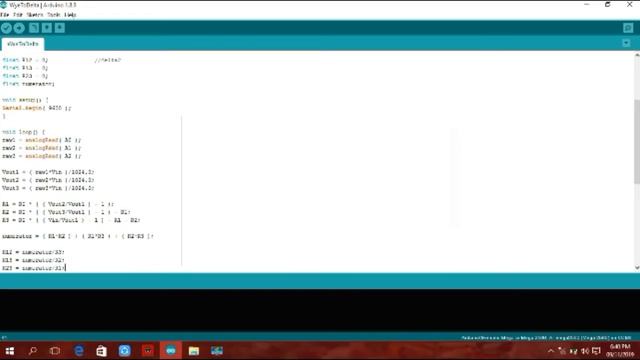Screen dimensions: 640x360
Task: Open File Explorer from taskbar
Action: tap(194, 351)
